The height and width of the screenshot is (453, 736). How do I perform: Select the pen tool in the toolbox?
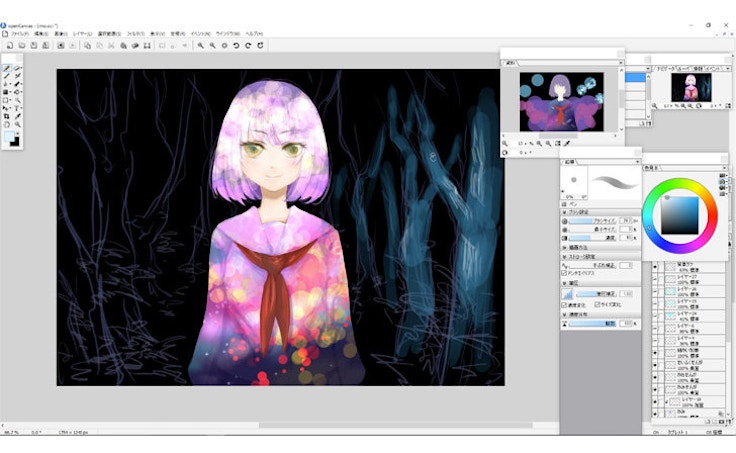click(x=7, y=69)
